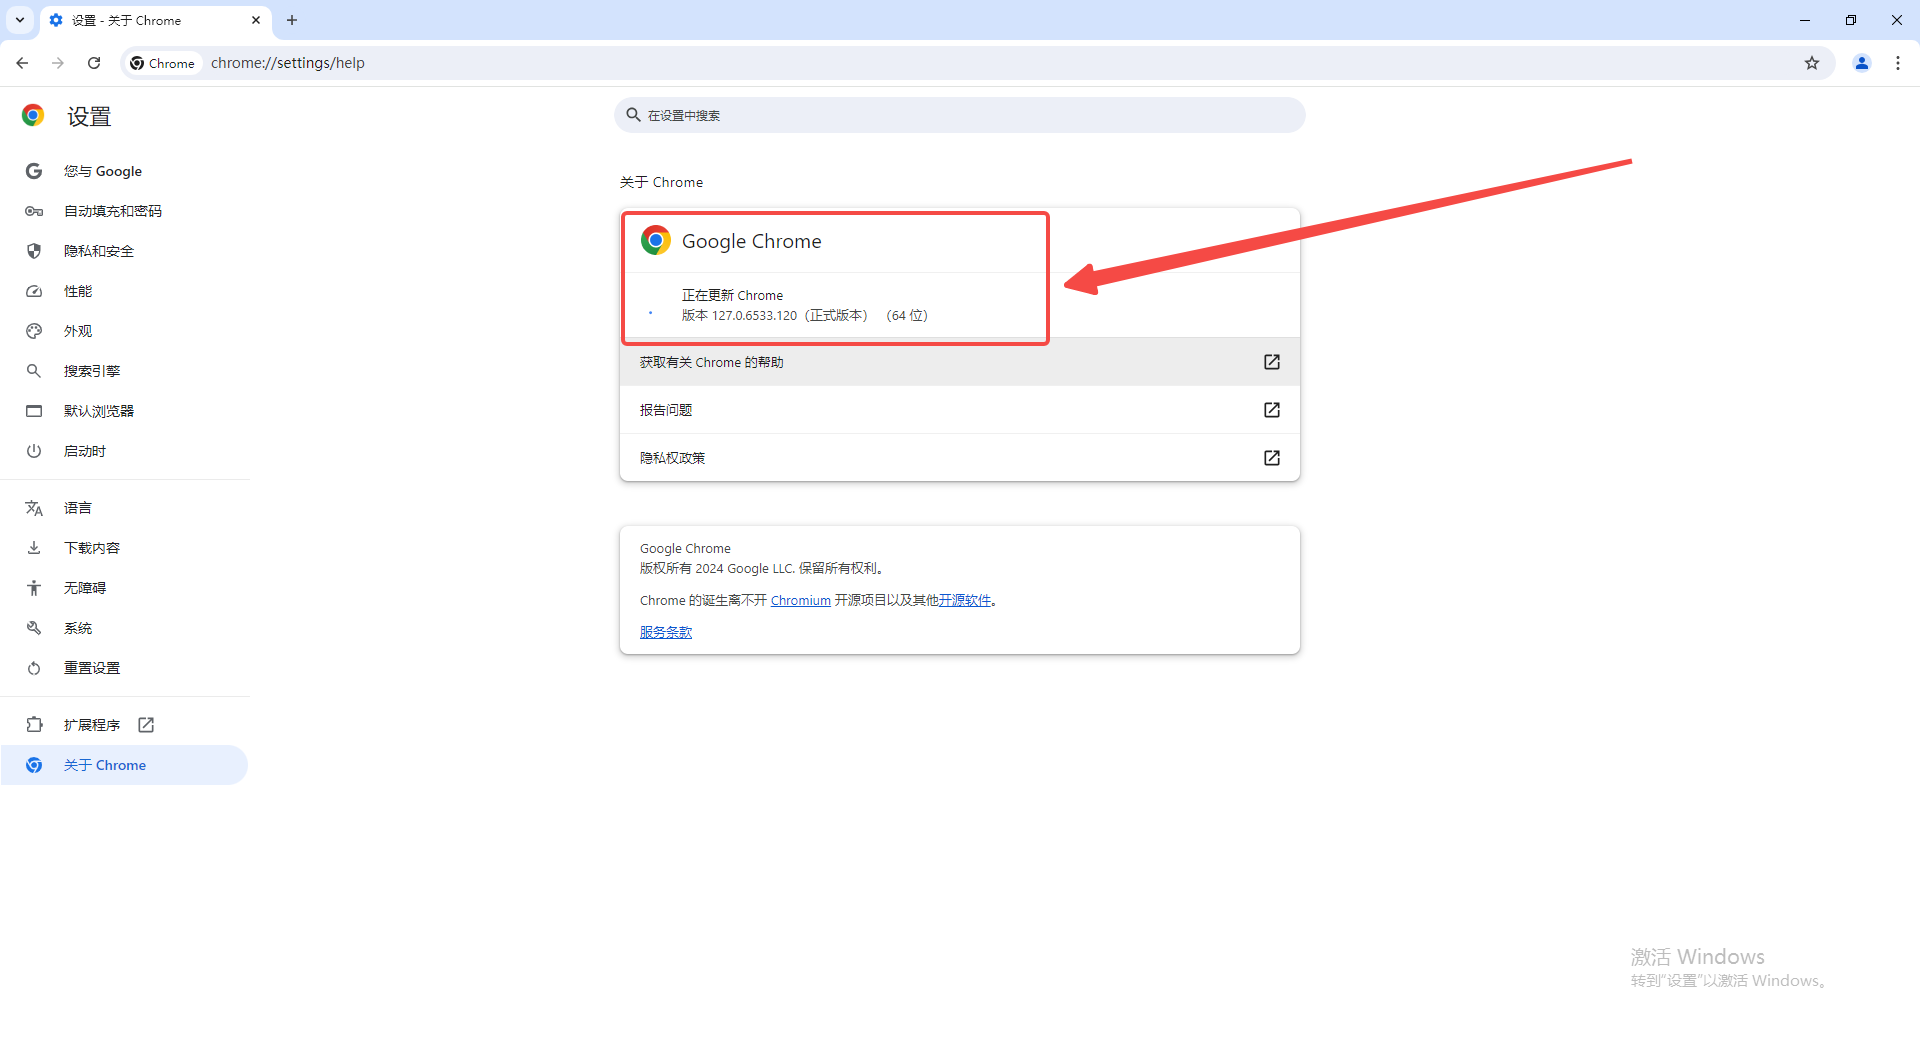The width and height of the screenshot is (1920, 1040).
Task: Open 语言 settings section
Action: click(124, 508)
